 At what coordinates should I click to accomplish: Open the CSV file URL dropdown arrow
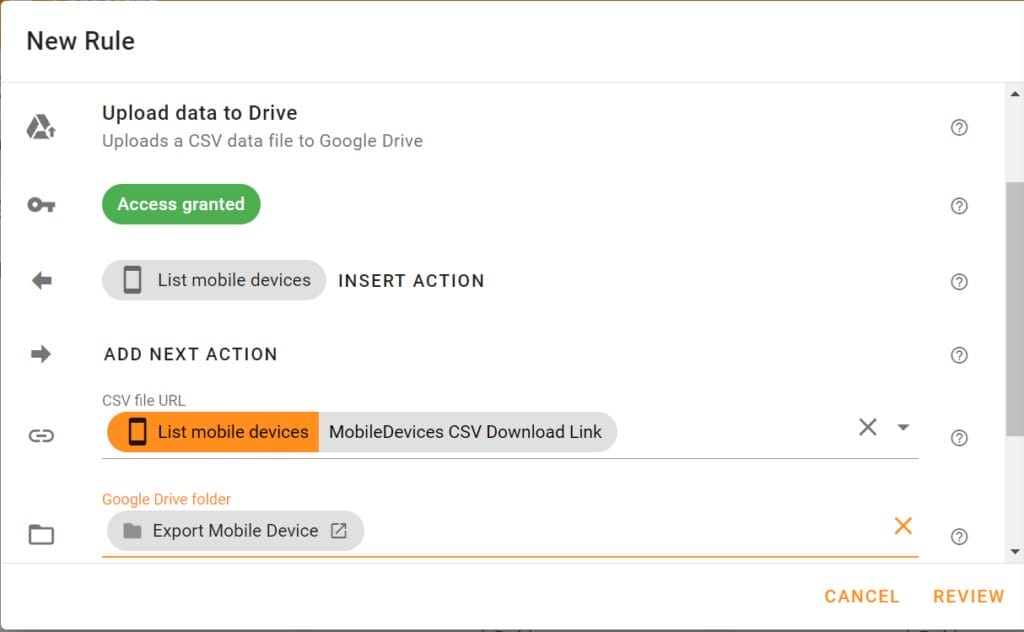(903, 427)
